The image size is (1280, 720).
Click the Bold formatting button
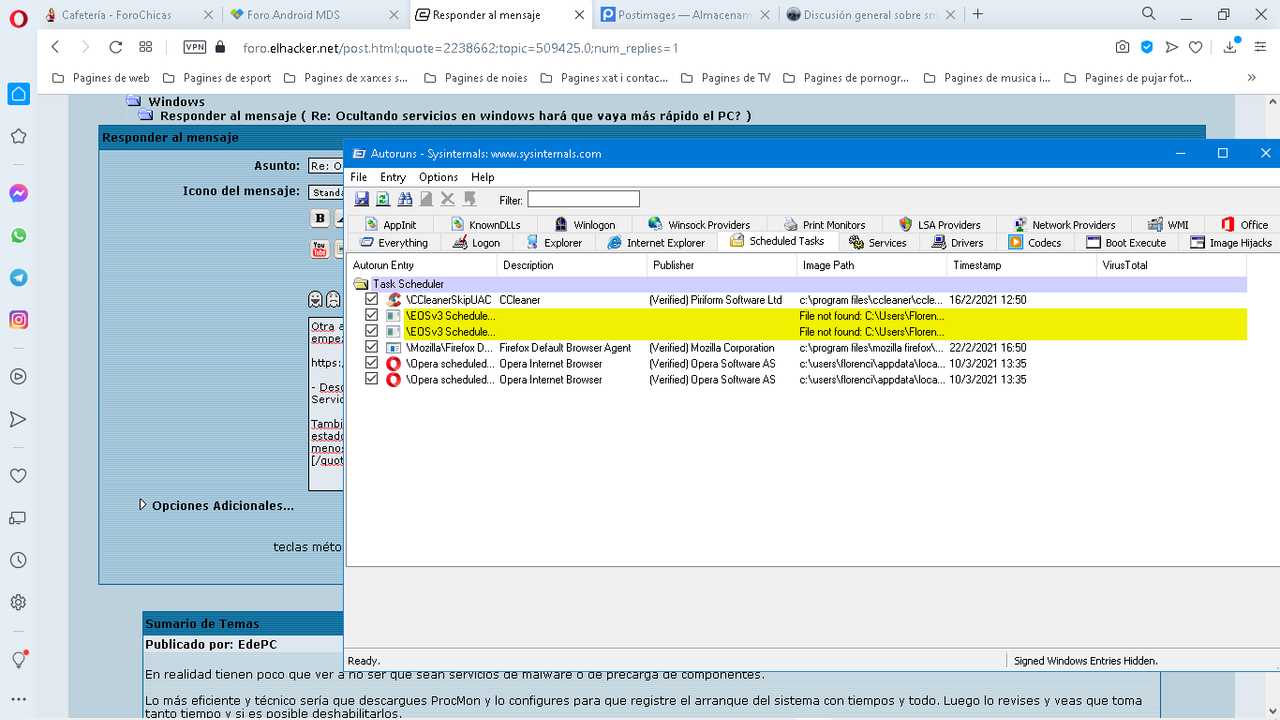coord(320,218)
